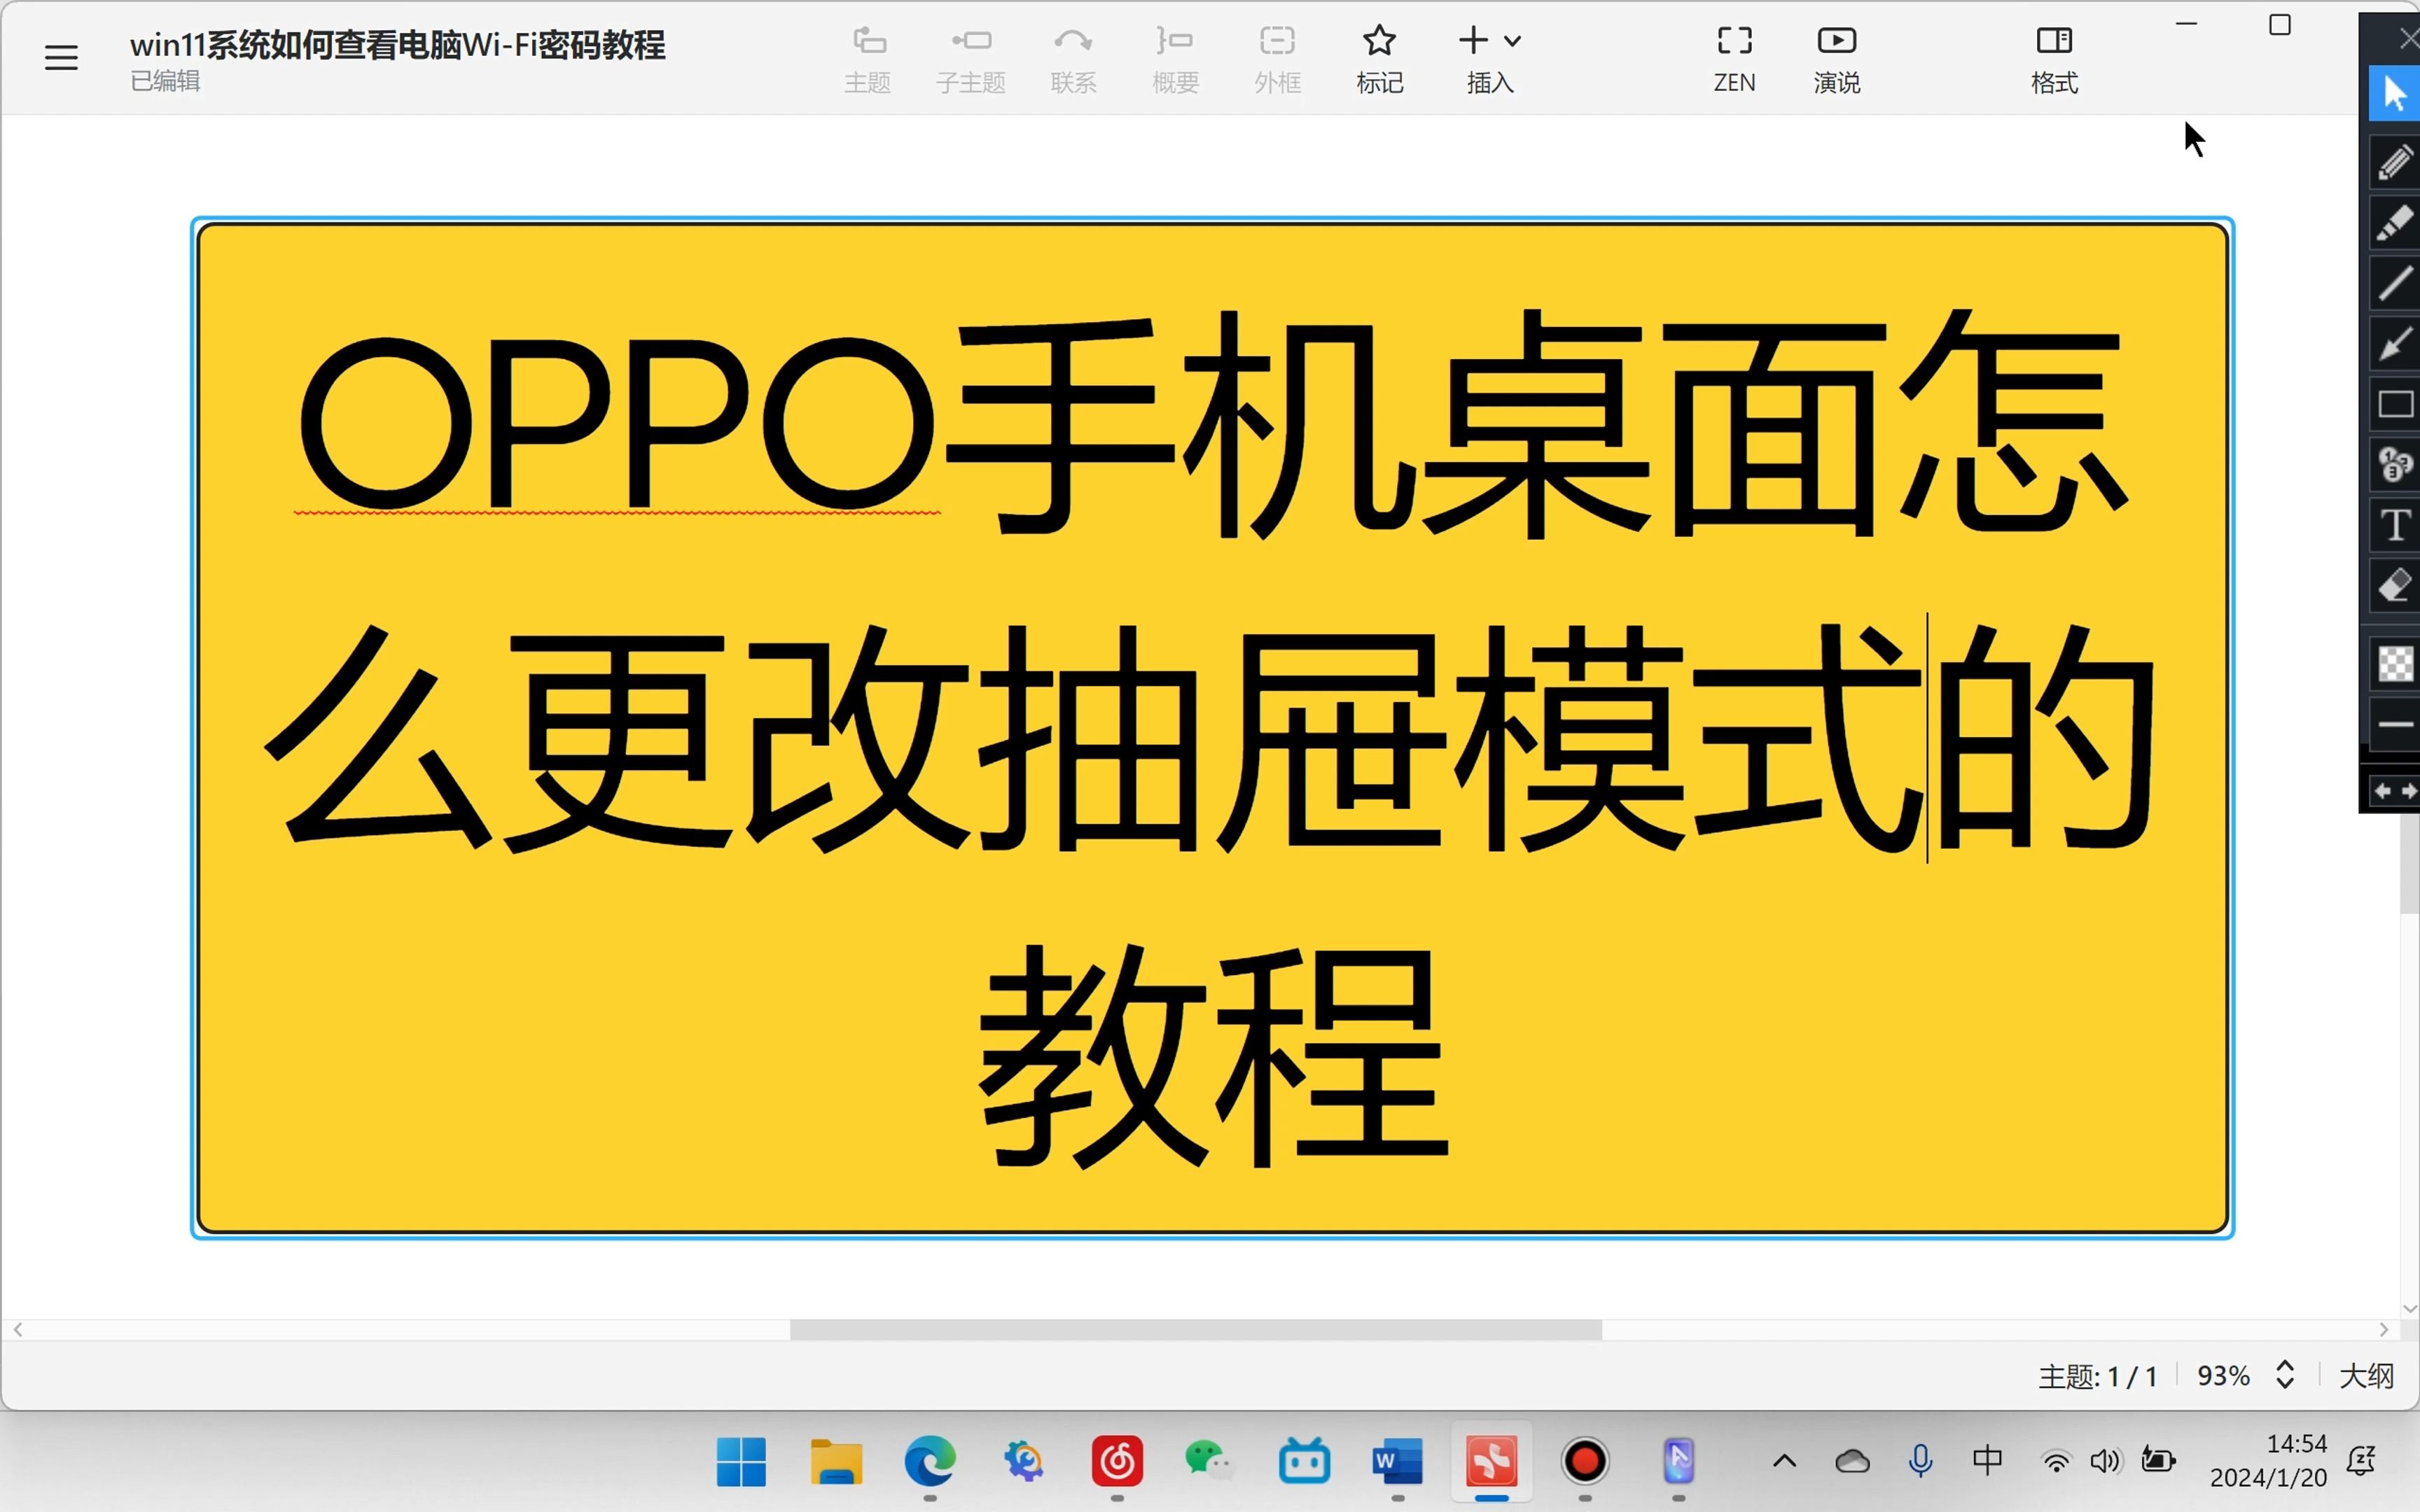Choose line thickness in annotation toolbar
Viewport: 2420px width, 1512px height.
2396,724
